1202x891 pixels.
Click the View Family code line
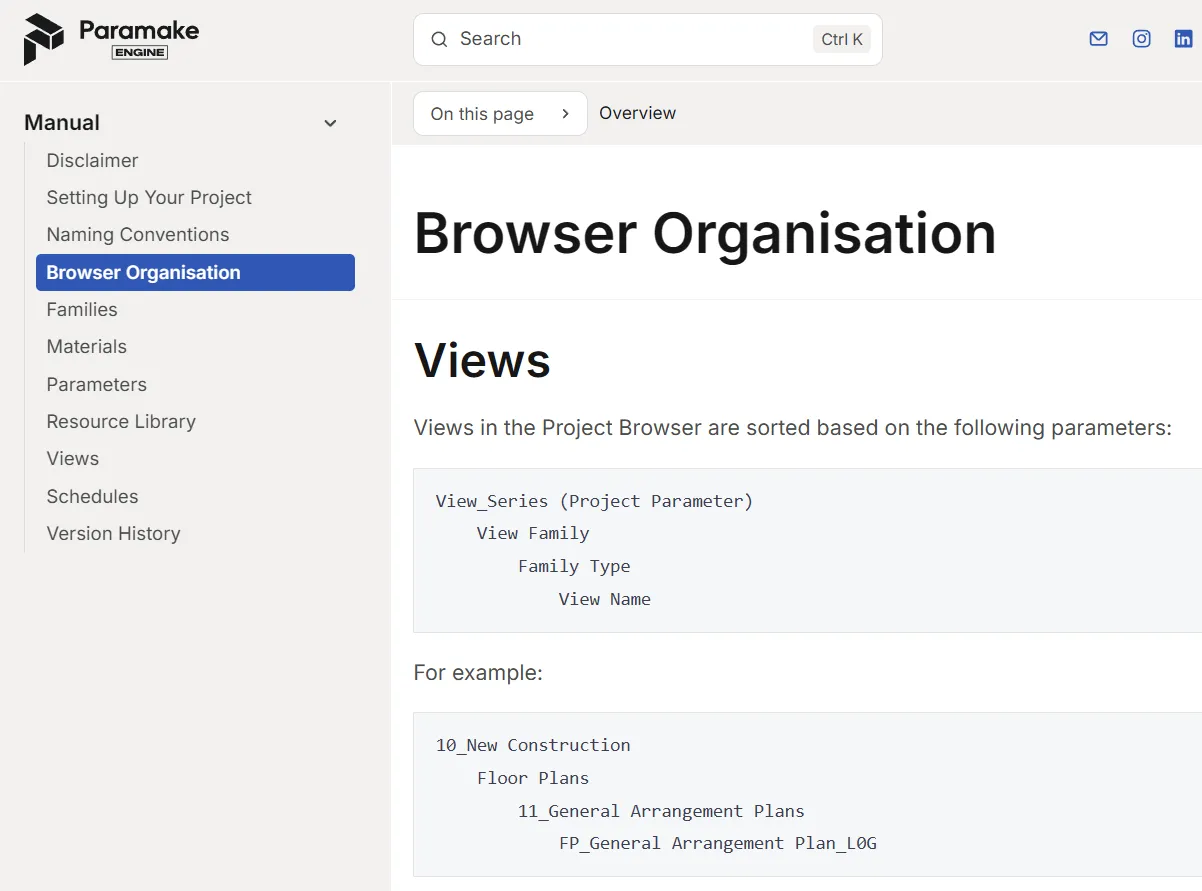[x=533, y=534]
